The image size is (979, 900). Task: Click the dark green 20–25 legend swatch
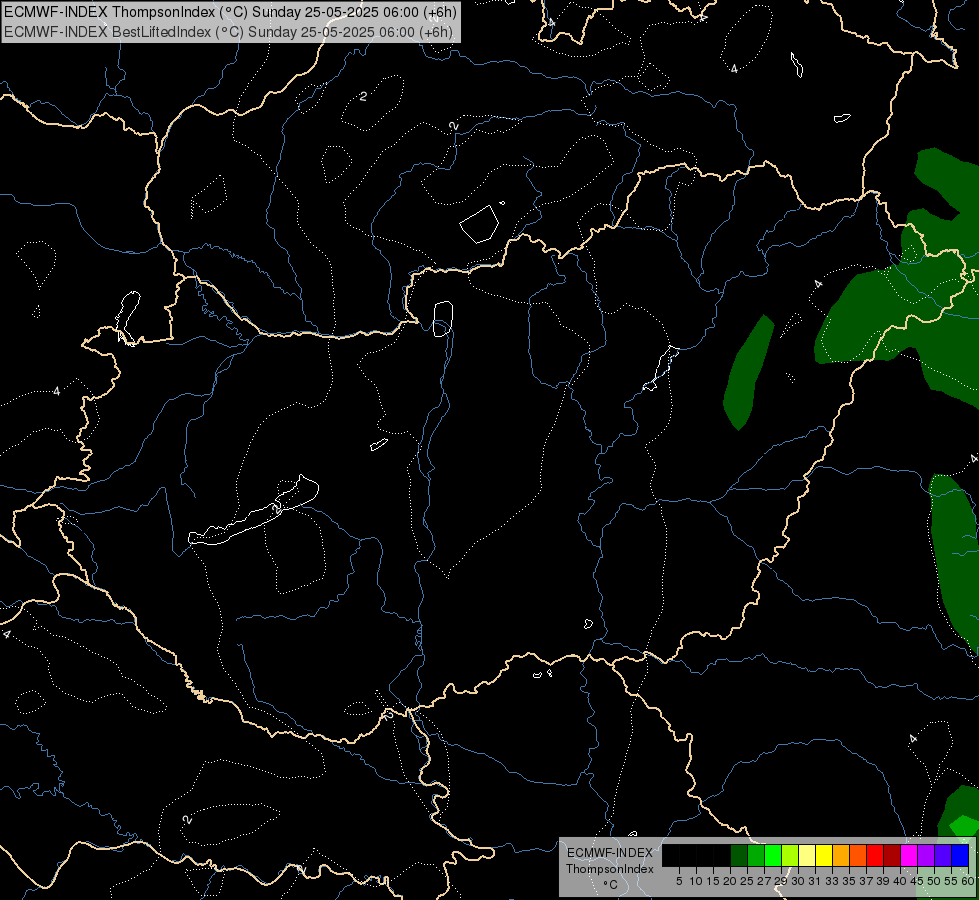pos(739,855)
